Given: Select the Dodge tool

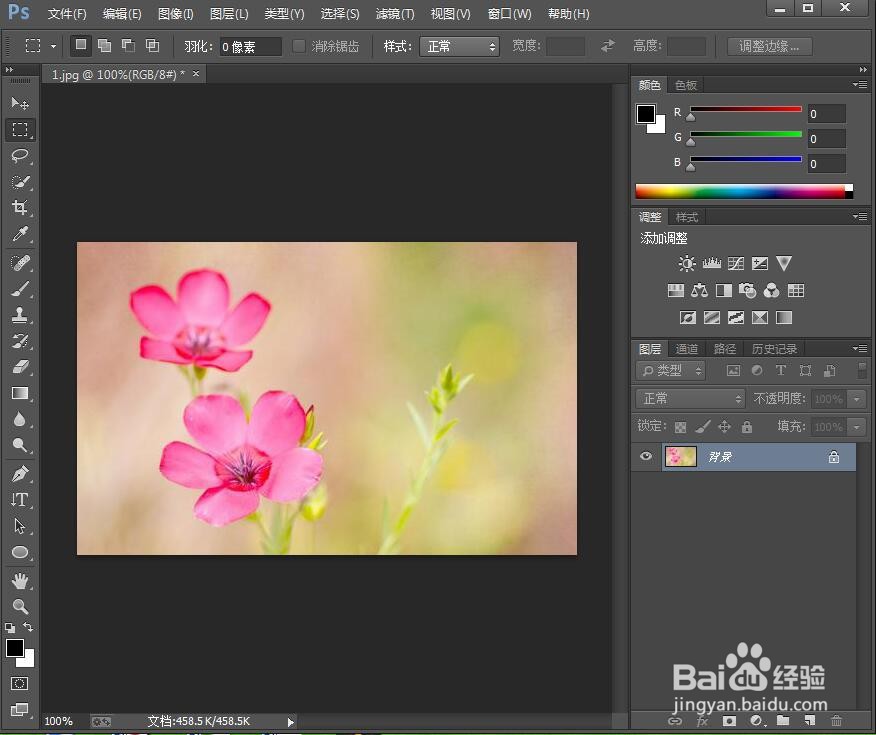Looking at the screenshot, I should [20, 445].
